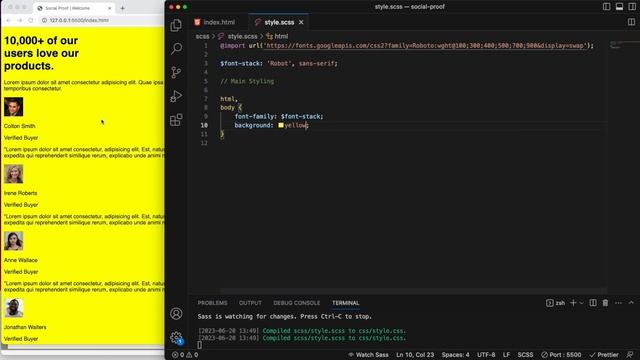Open the Accounts menu icon
This screenshot has width=640, height=360.
(x=176, y=313)
